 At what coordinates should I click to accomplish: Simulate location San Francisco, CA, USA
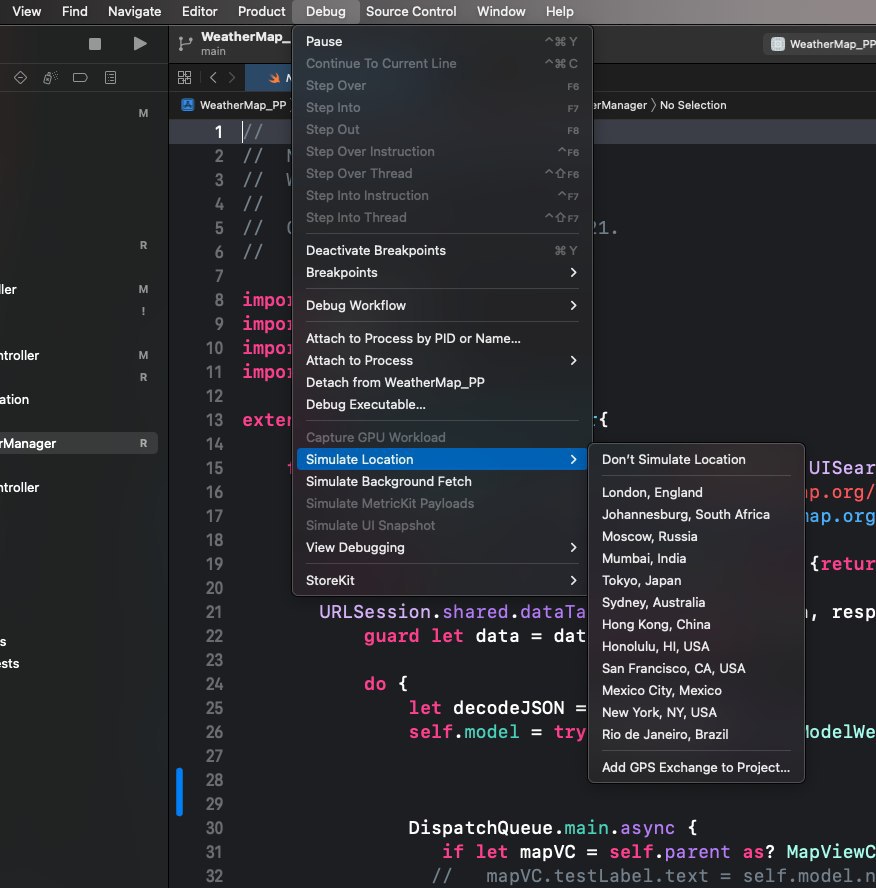(x=696, y=668)
